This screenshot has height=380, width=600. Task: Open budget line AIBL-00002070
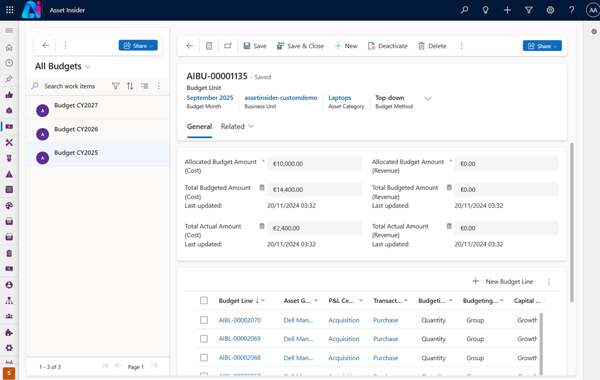[240, 320]
